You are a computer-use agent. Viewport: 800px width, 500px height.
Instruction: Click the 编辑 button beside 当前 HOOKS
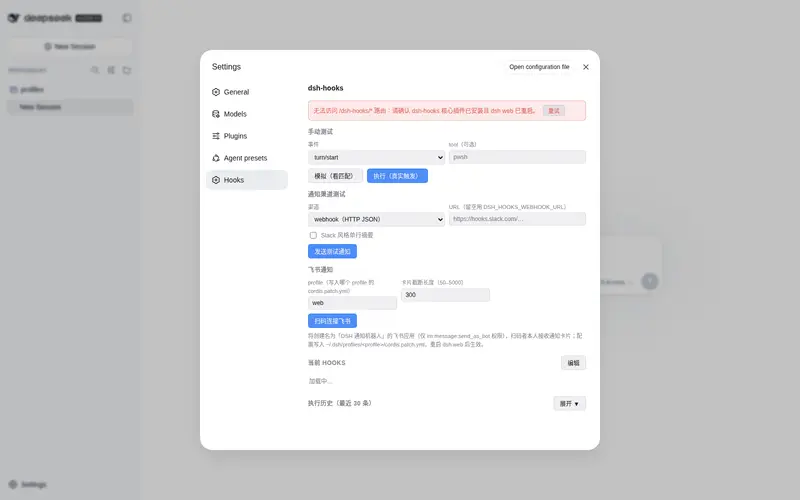point(573,363)
